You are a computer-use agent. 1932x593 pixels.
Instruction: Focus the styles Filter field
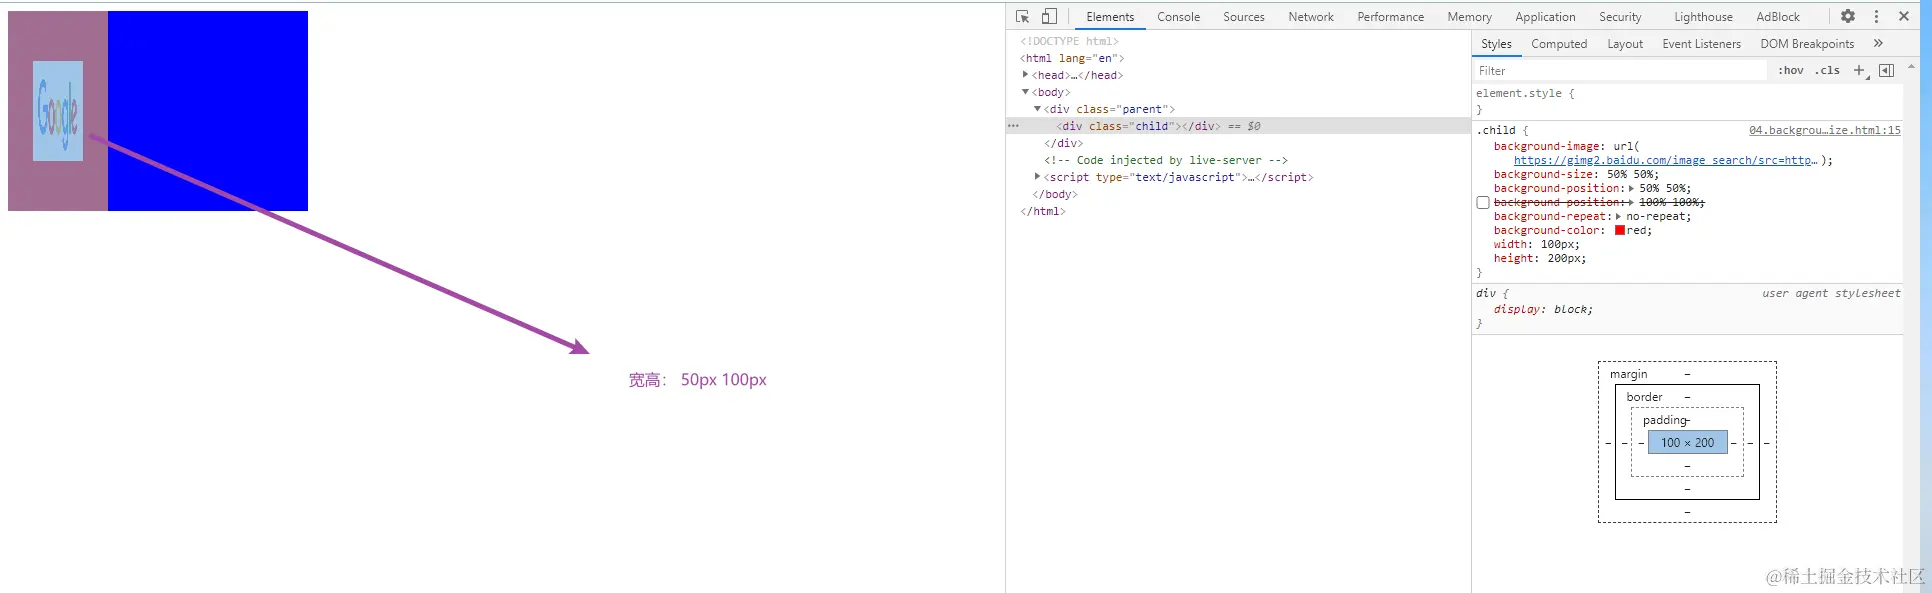1620,71
